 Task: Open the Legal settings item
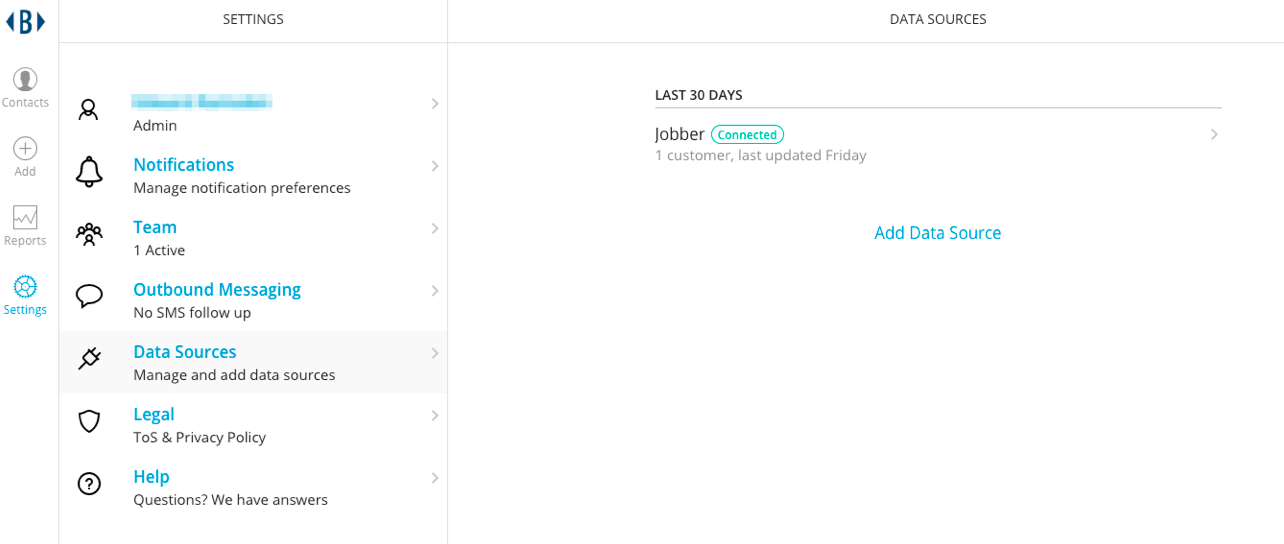tap(253, 425)
